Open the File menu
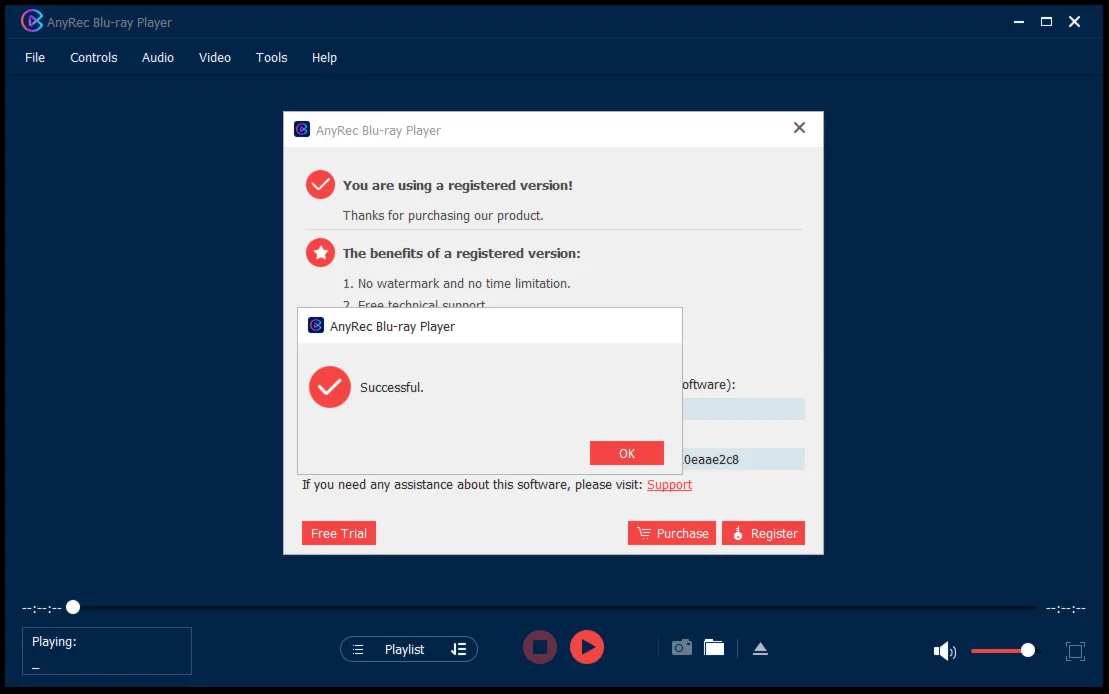This screenshot has width=1109, height=694. [35, 58]
